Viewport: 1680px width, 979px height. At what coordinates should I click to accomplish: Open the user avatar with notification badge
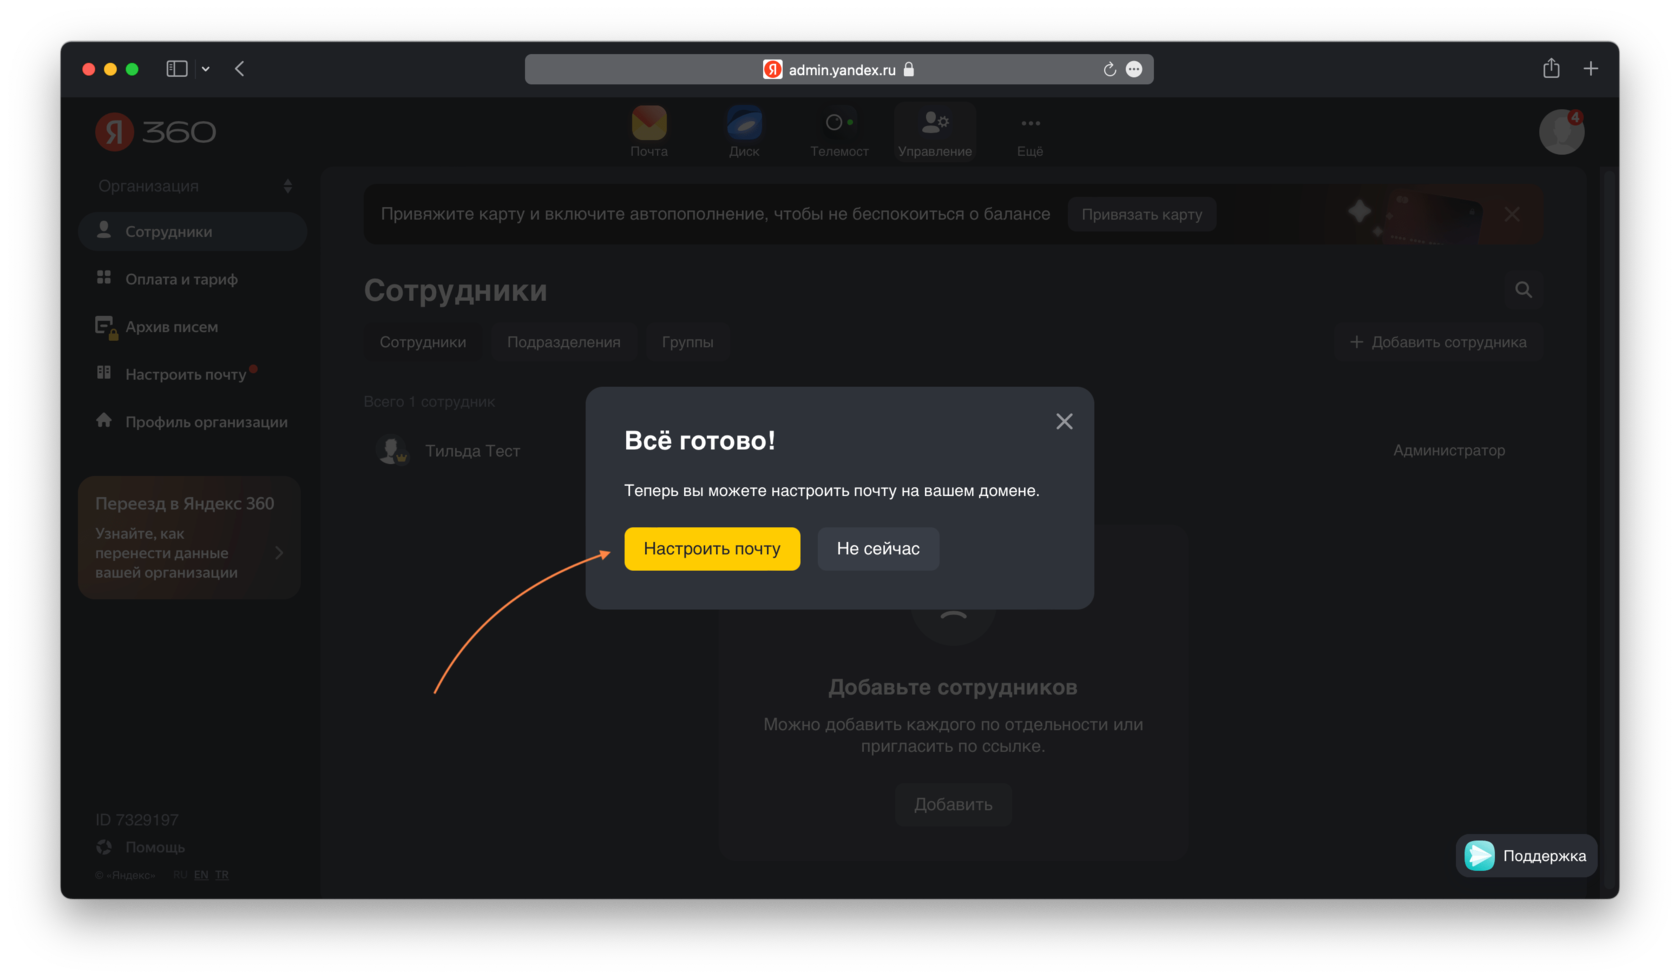coord(1561,131)
